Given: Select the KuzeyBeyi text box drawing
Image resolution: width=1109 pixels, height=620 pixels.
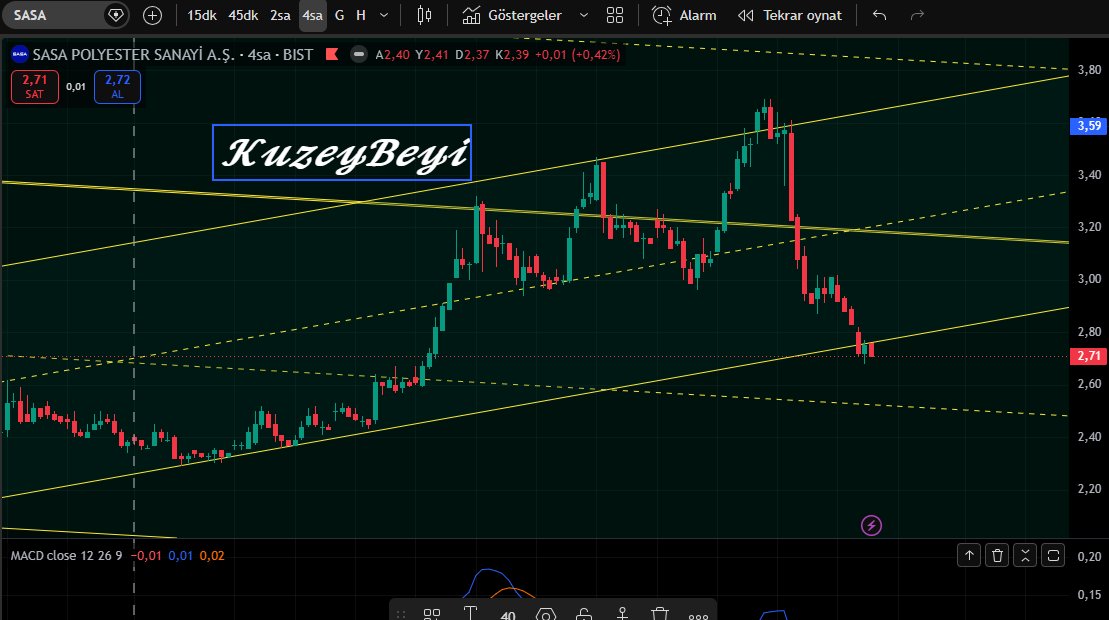Looking at the screenshot, I should pos(342,153).
